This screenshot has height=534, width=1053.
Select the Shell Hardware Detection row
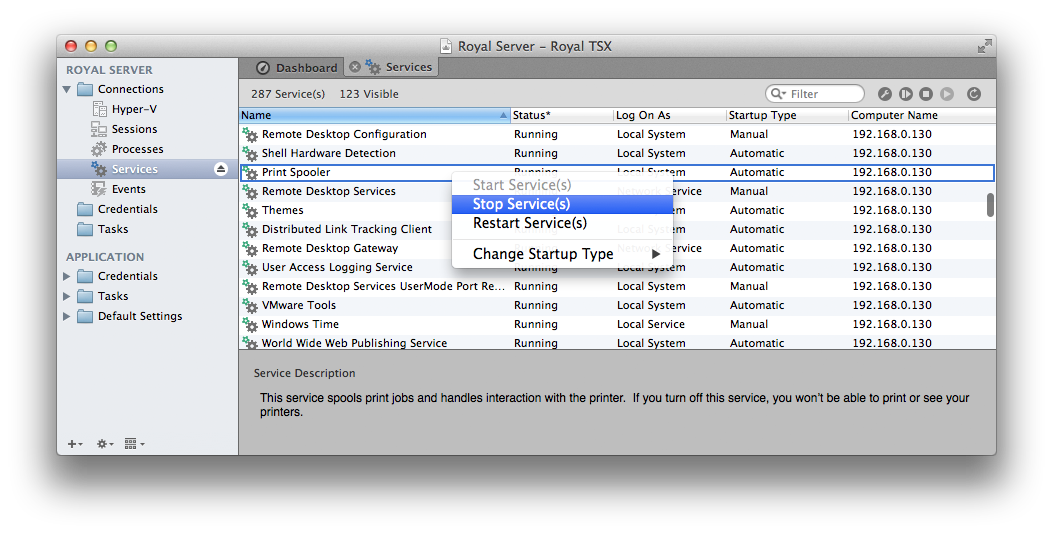pyautogui.click(x=617, y=153)
